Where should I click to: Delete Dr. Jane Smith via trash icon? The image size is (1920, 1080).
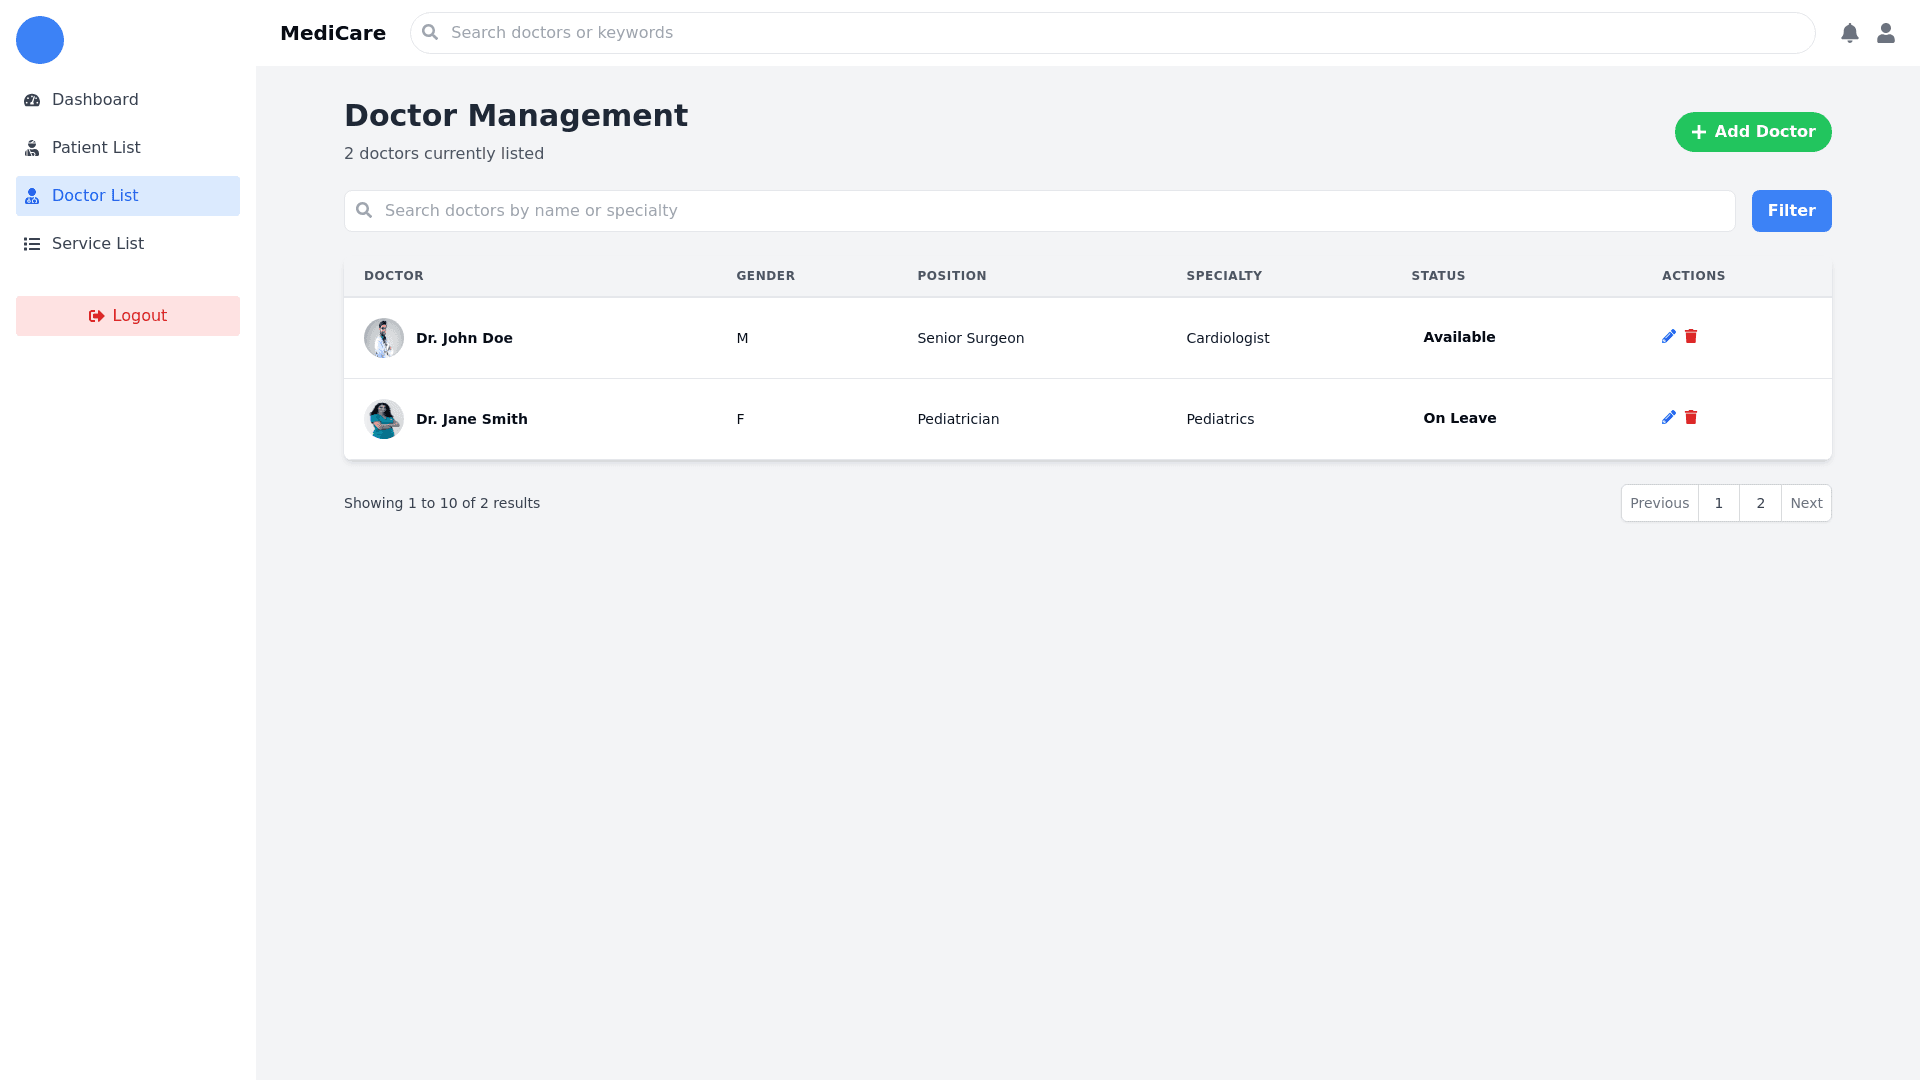[x=1691, y=417]
